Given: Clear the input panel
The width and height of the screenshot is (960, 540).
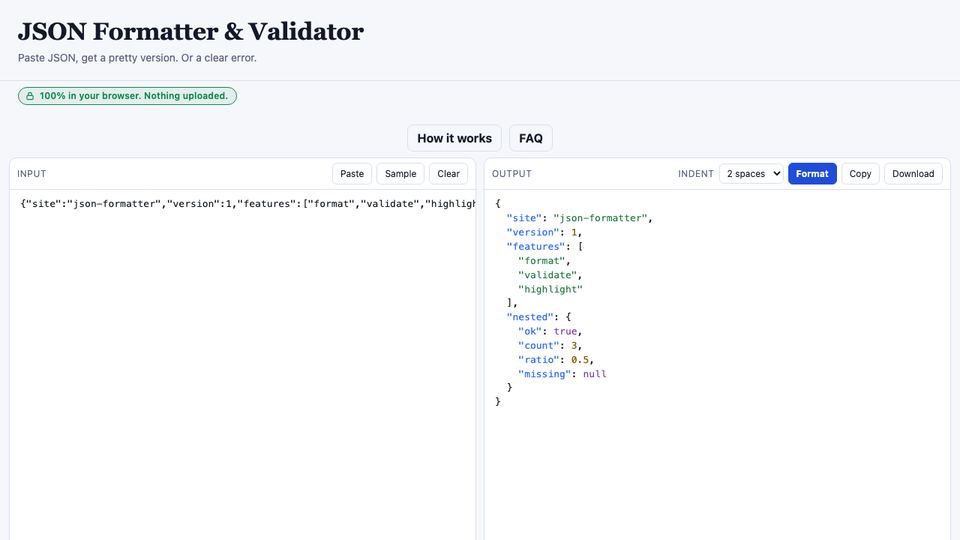Looking at the screenshot, I should point(448,174).
